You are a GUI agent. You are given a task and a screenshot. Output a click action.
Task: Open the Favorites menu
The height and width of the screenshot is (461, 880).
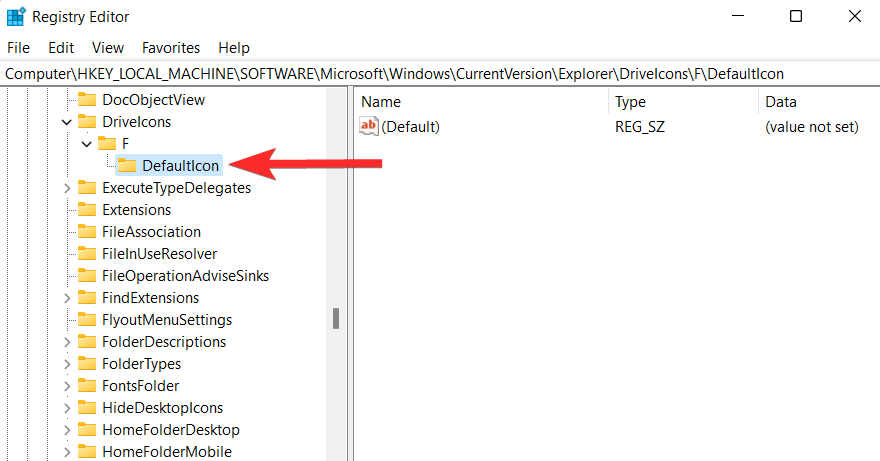[171, 48]
